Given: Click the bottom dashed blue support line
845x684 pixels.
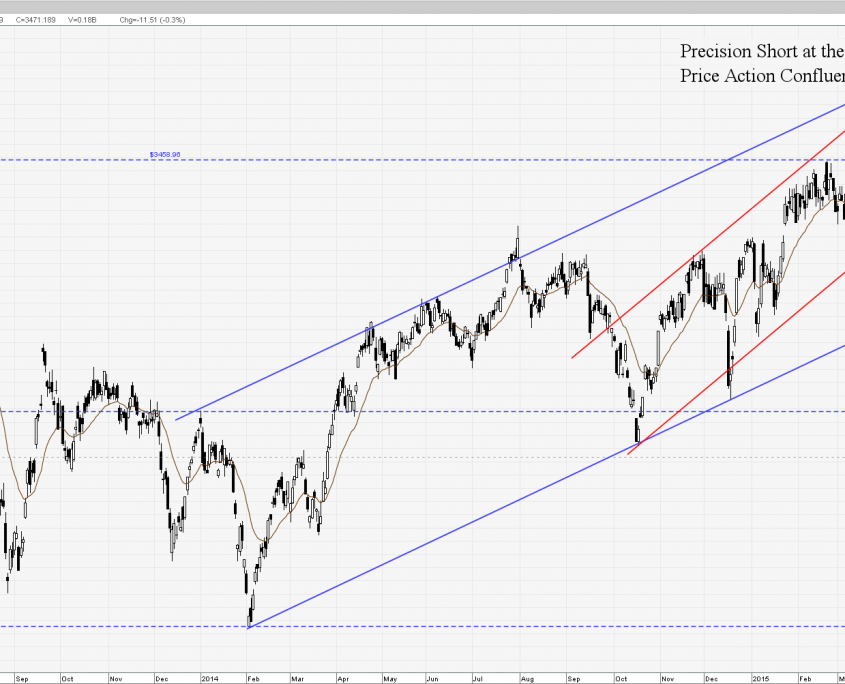Looking at the screenshot, I should pyautogui.click(x=500, y=626).
